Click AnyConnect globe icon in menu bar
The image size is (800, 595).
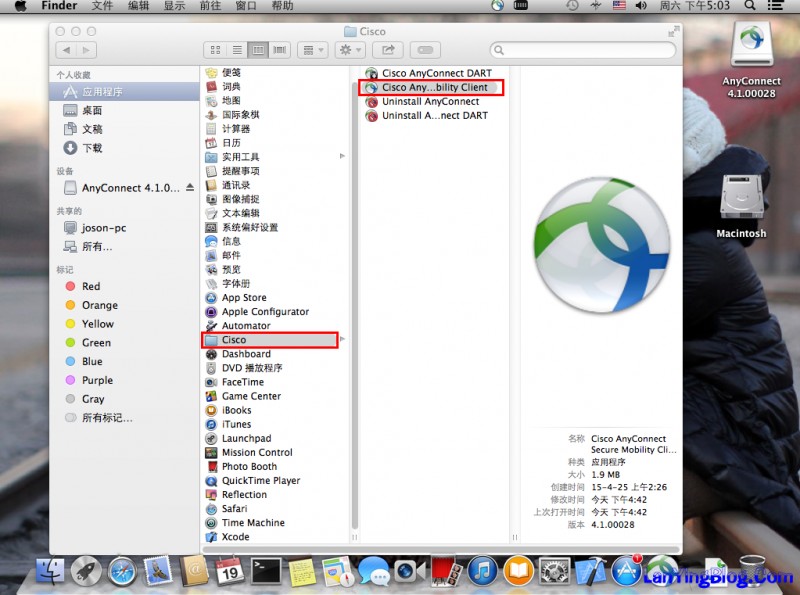pos(497,6)
